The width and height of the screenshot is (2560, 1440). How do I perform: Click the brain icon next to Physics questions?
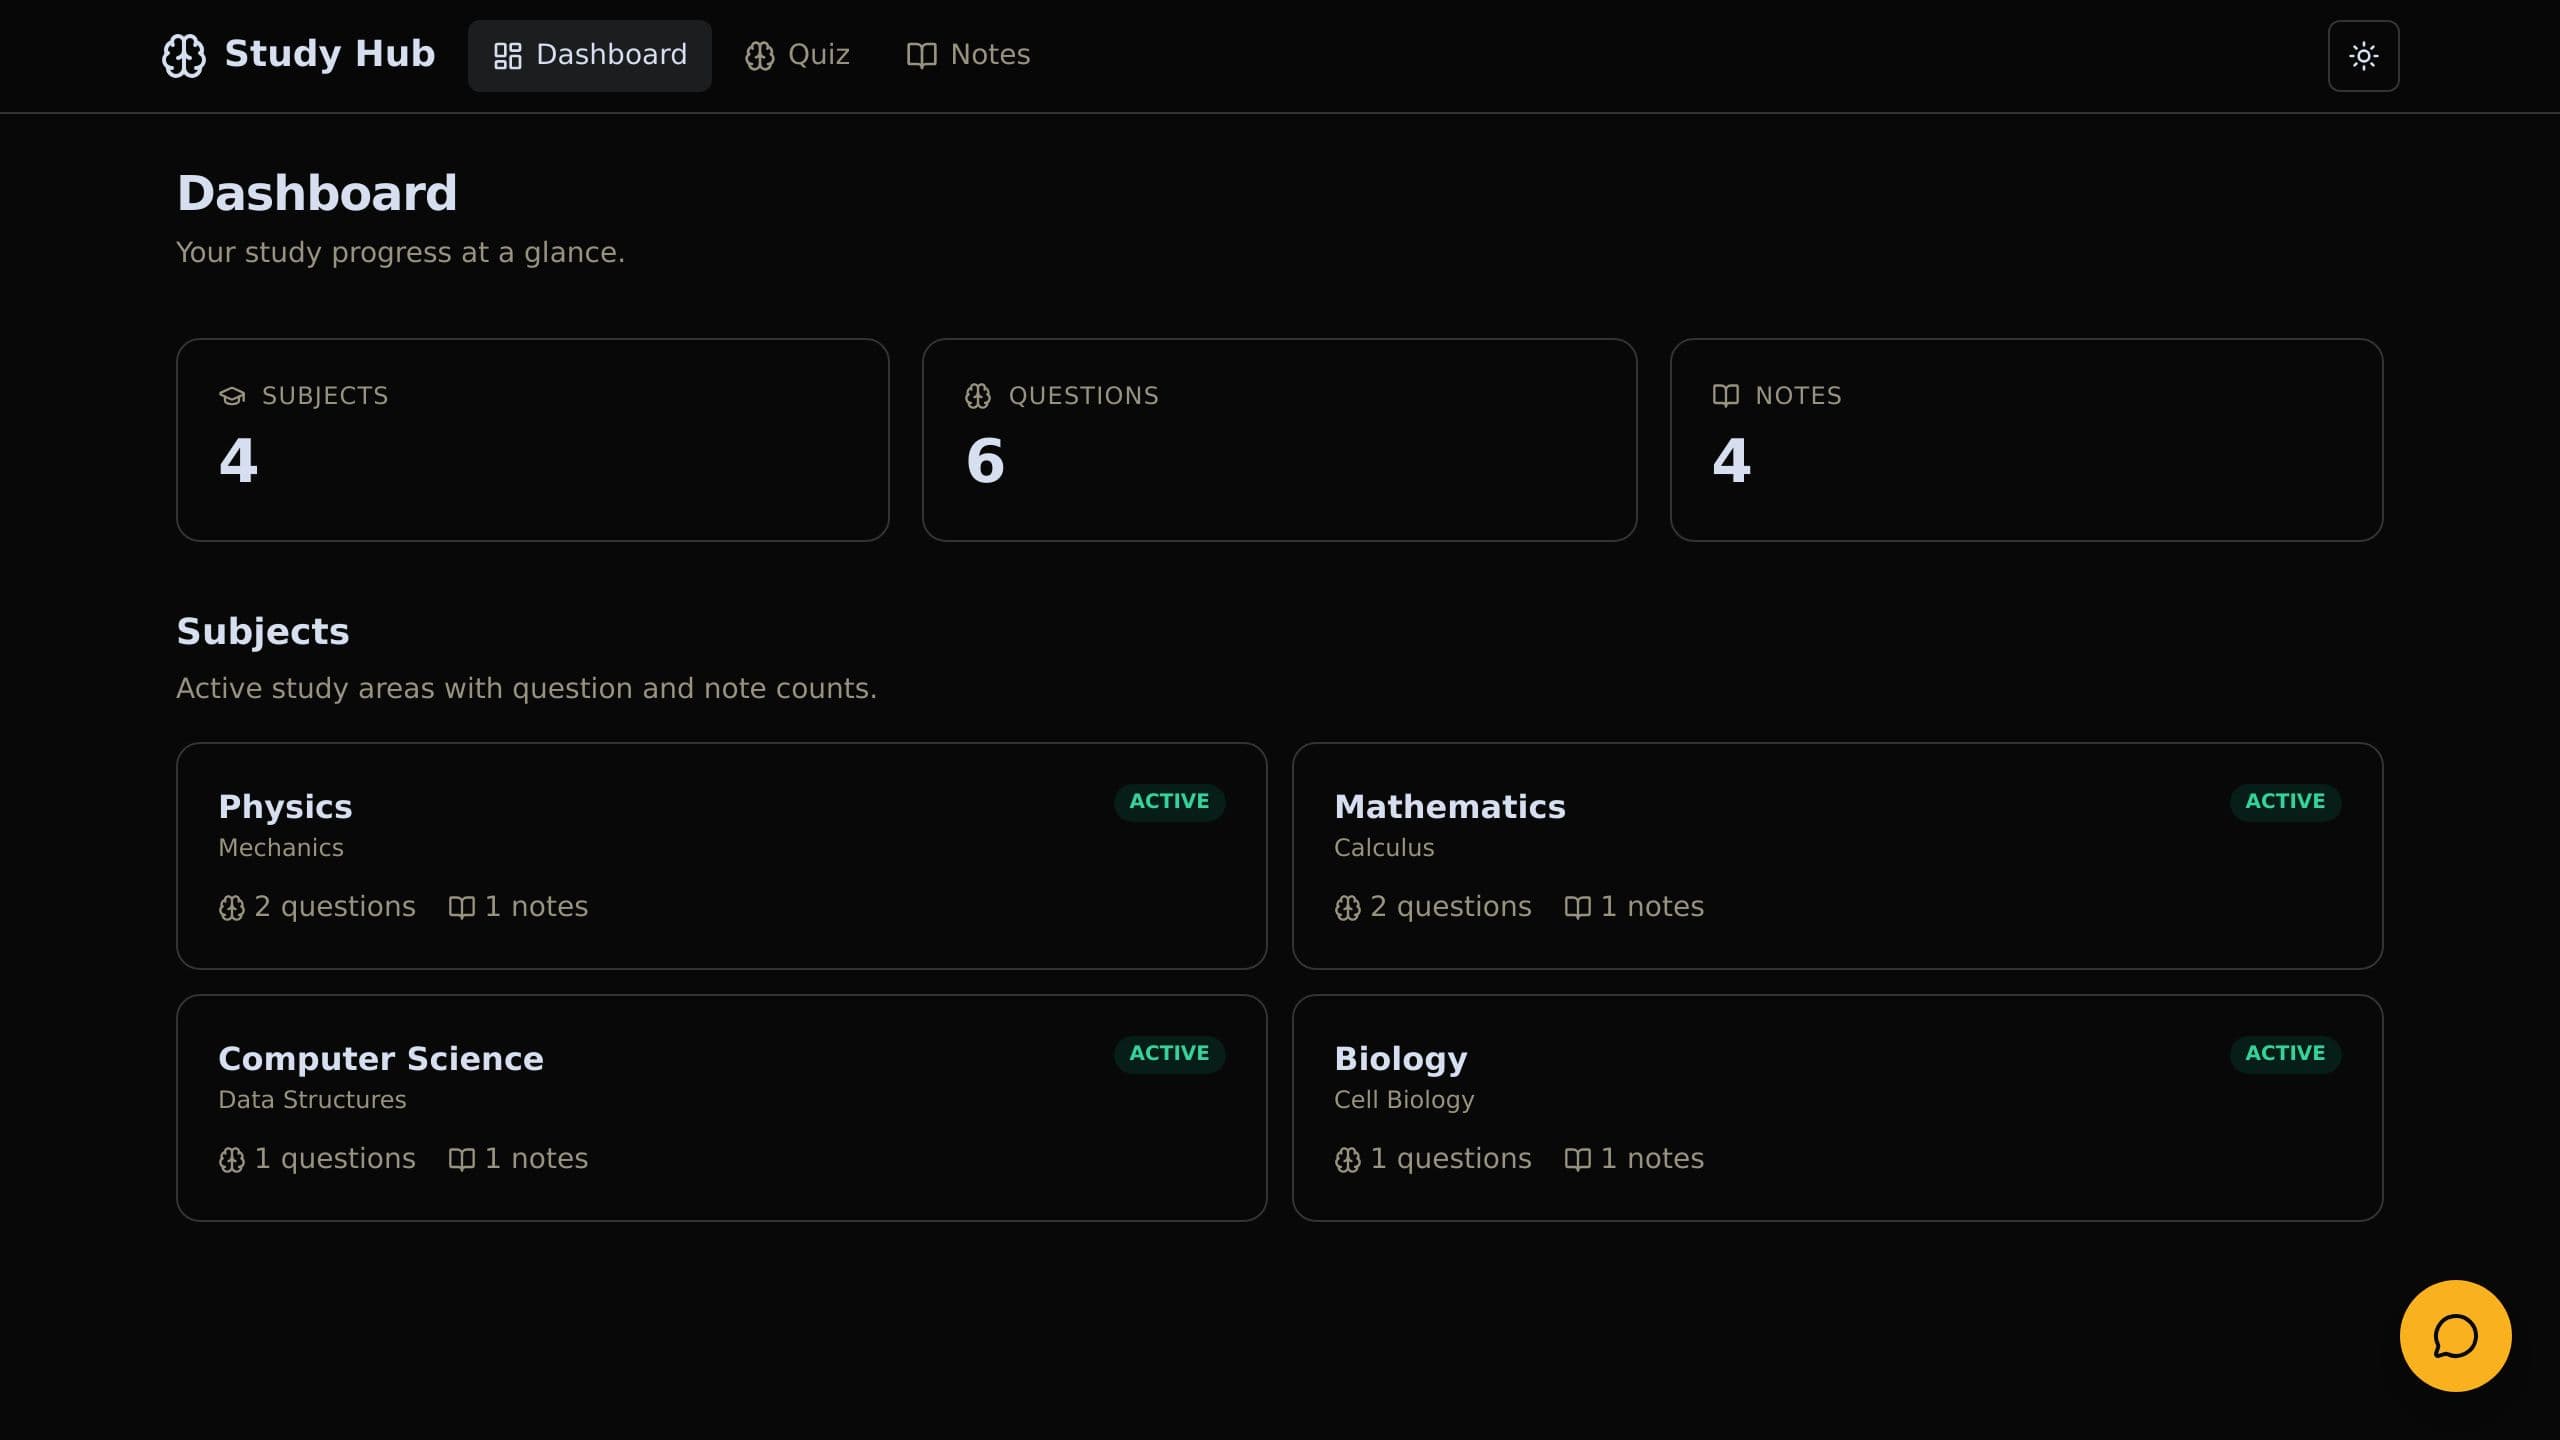(x=232, y=908)
